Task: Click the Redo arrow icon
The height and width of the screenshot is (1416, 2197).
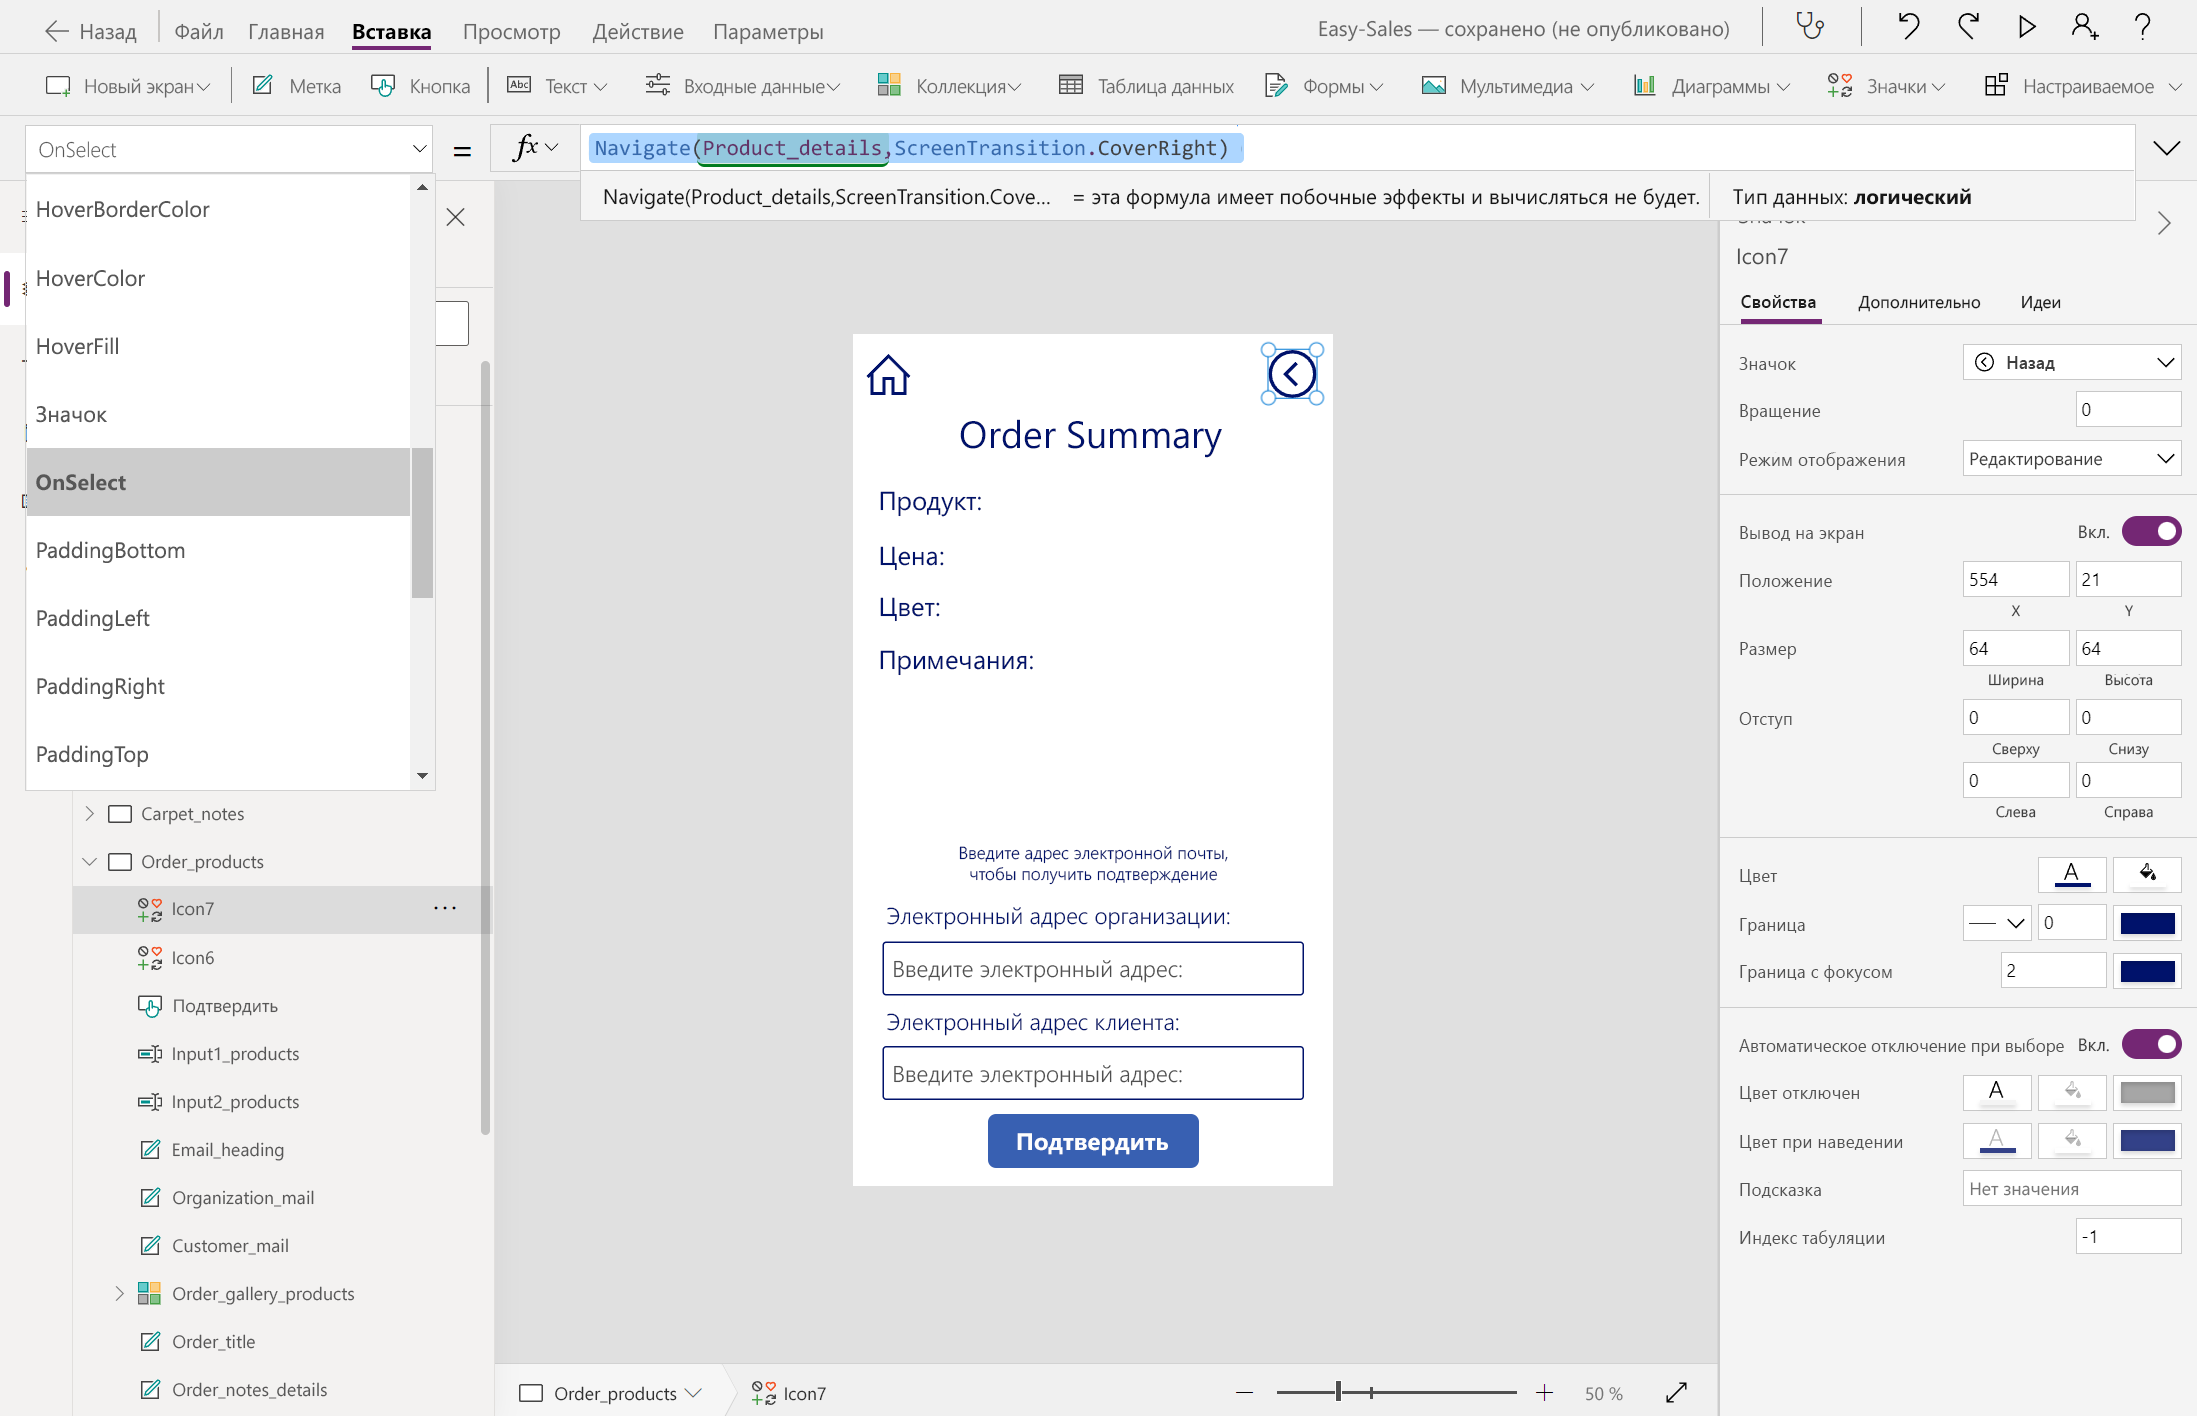Action: (1968, 27)
